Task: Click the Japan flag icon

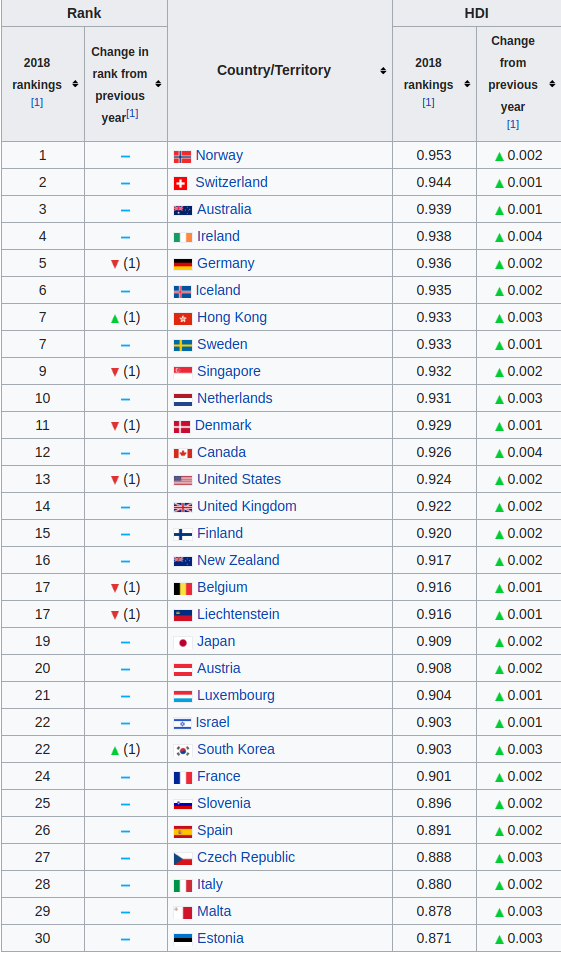Action: click(183, 642)
